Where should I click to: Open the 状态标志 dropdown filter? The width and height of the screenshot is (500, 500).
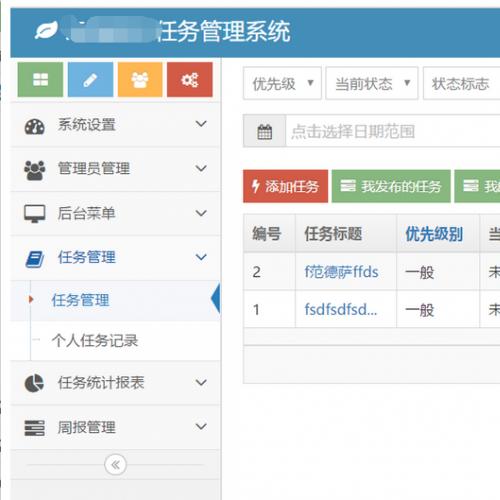(x=461, y=83)
